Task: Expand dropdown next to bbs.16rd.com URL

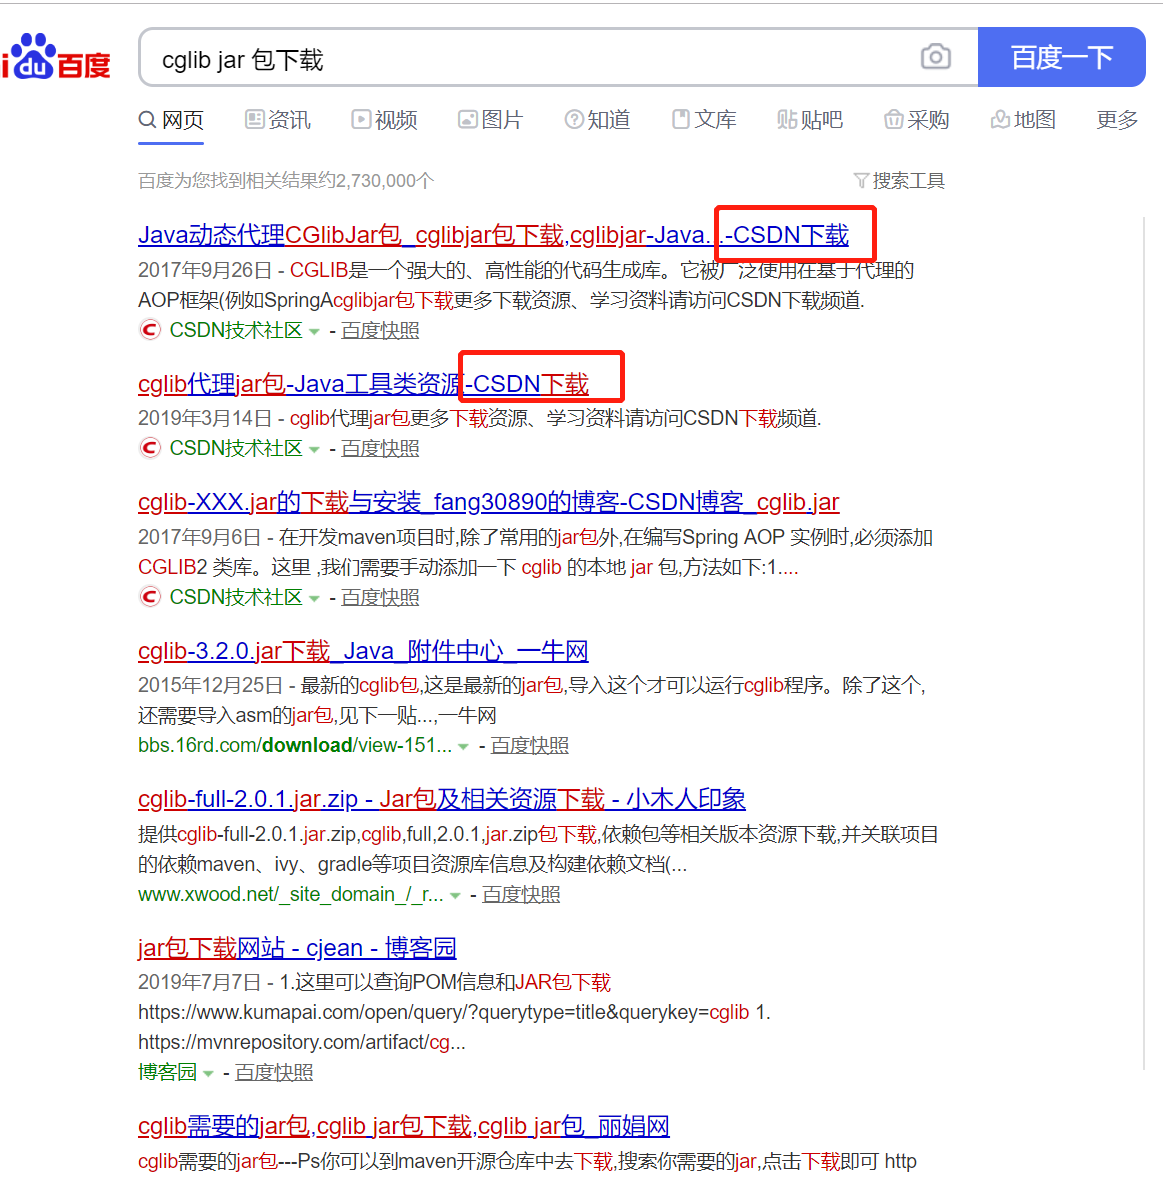Action: (463, 746)
